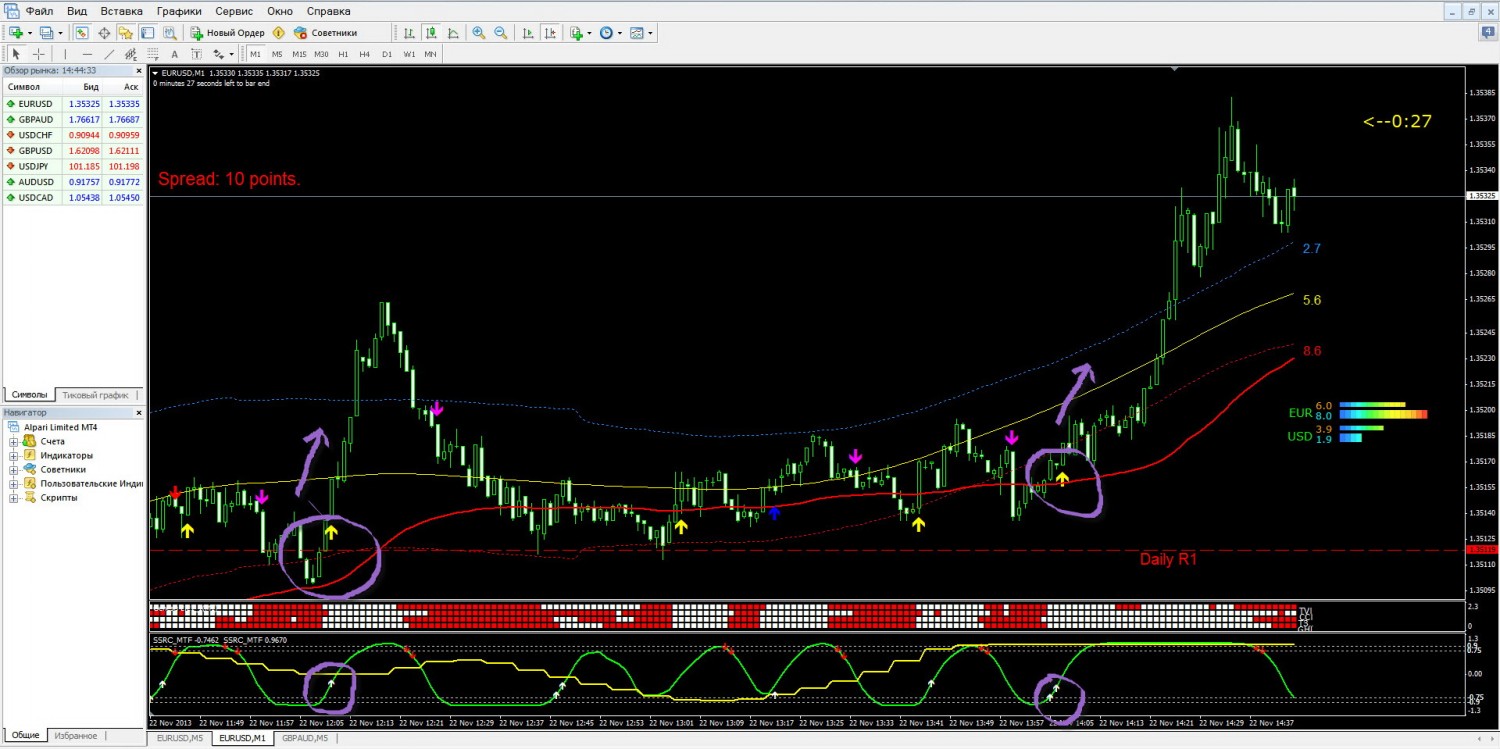Click the Zoom In magnifier icon
The height and width of the screenshot is (749, 1500).
pos(479,33)
